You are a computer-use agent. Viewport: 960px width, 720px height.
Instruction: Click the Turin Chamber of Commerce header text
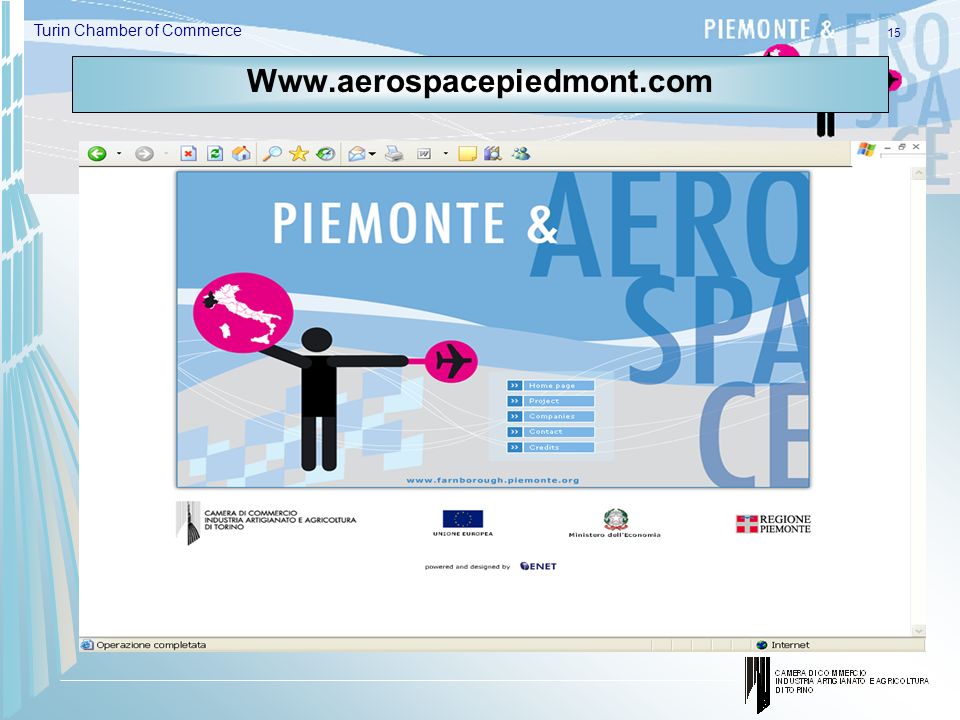pyautogui.click(x=138, y=31)
